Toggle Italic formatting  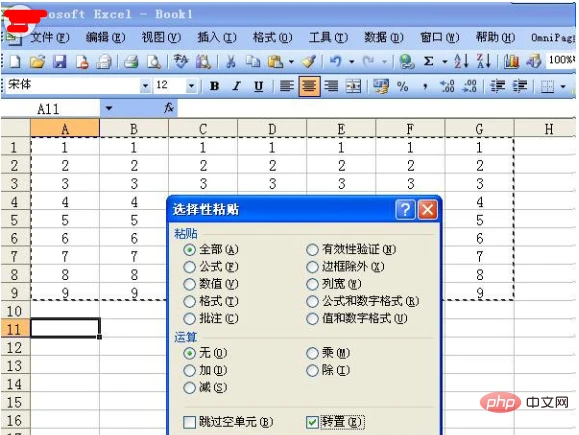tap(236, 86)
